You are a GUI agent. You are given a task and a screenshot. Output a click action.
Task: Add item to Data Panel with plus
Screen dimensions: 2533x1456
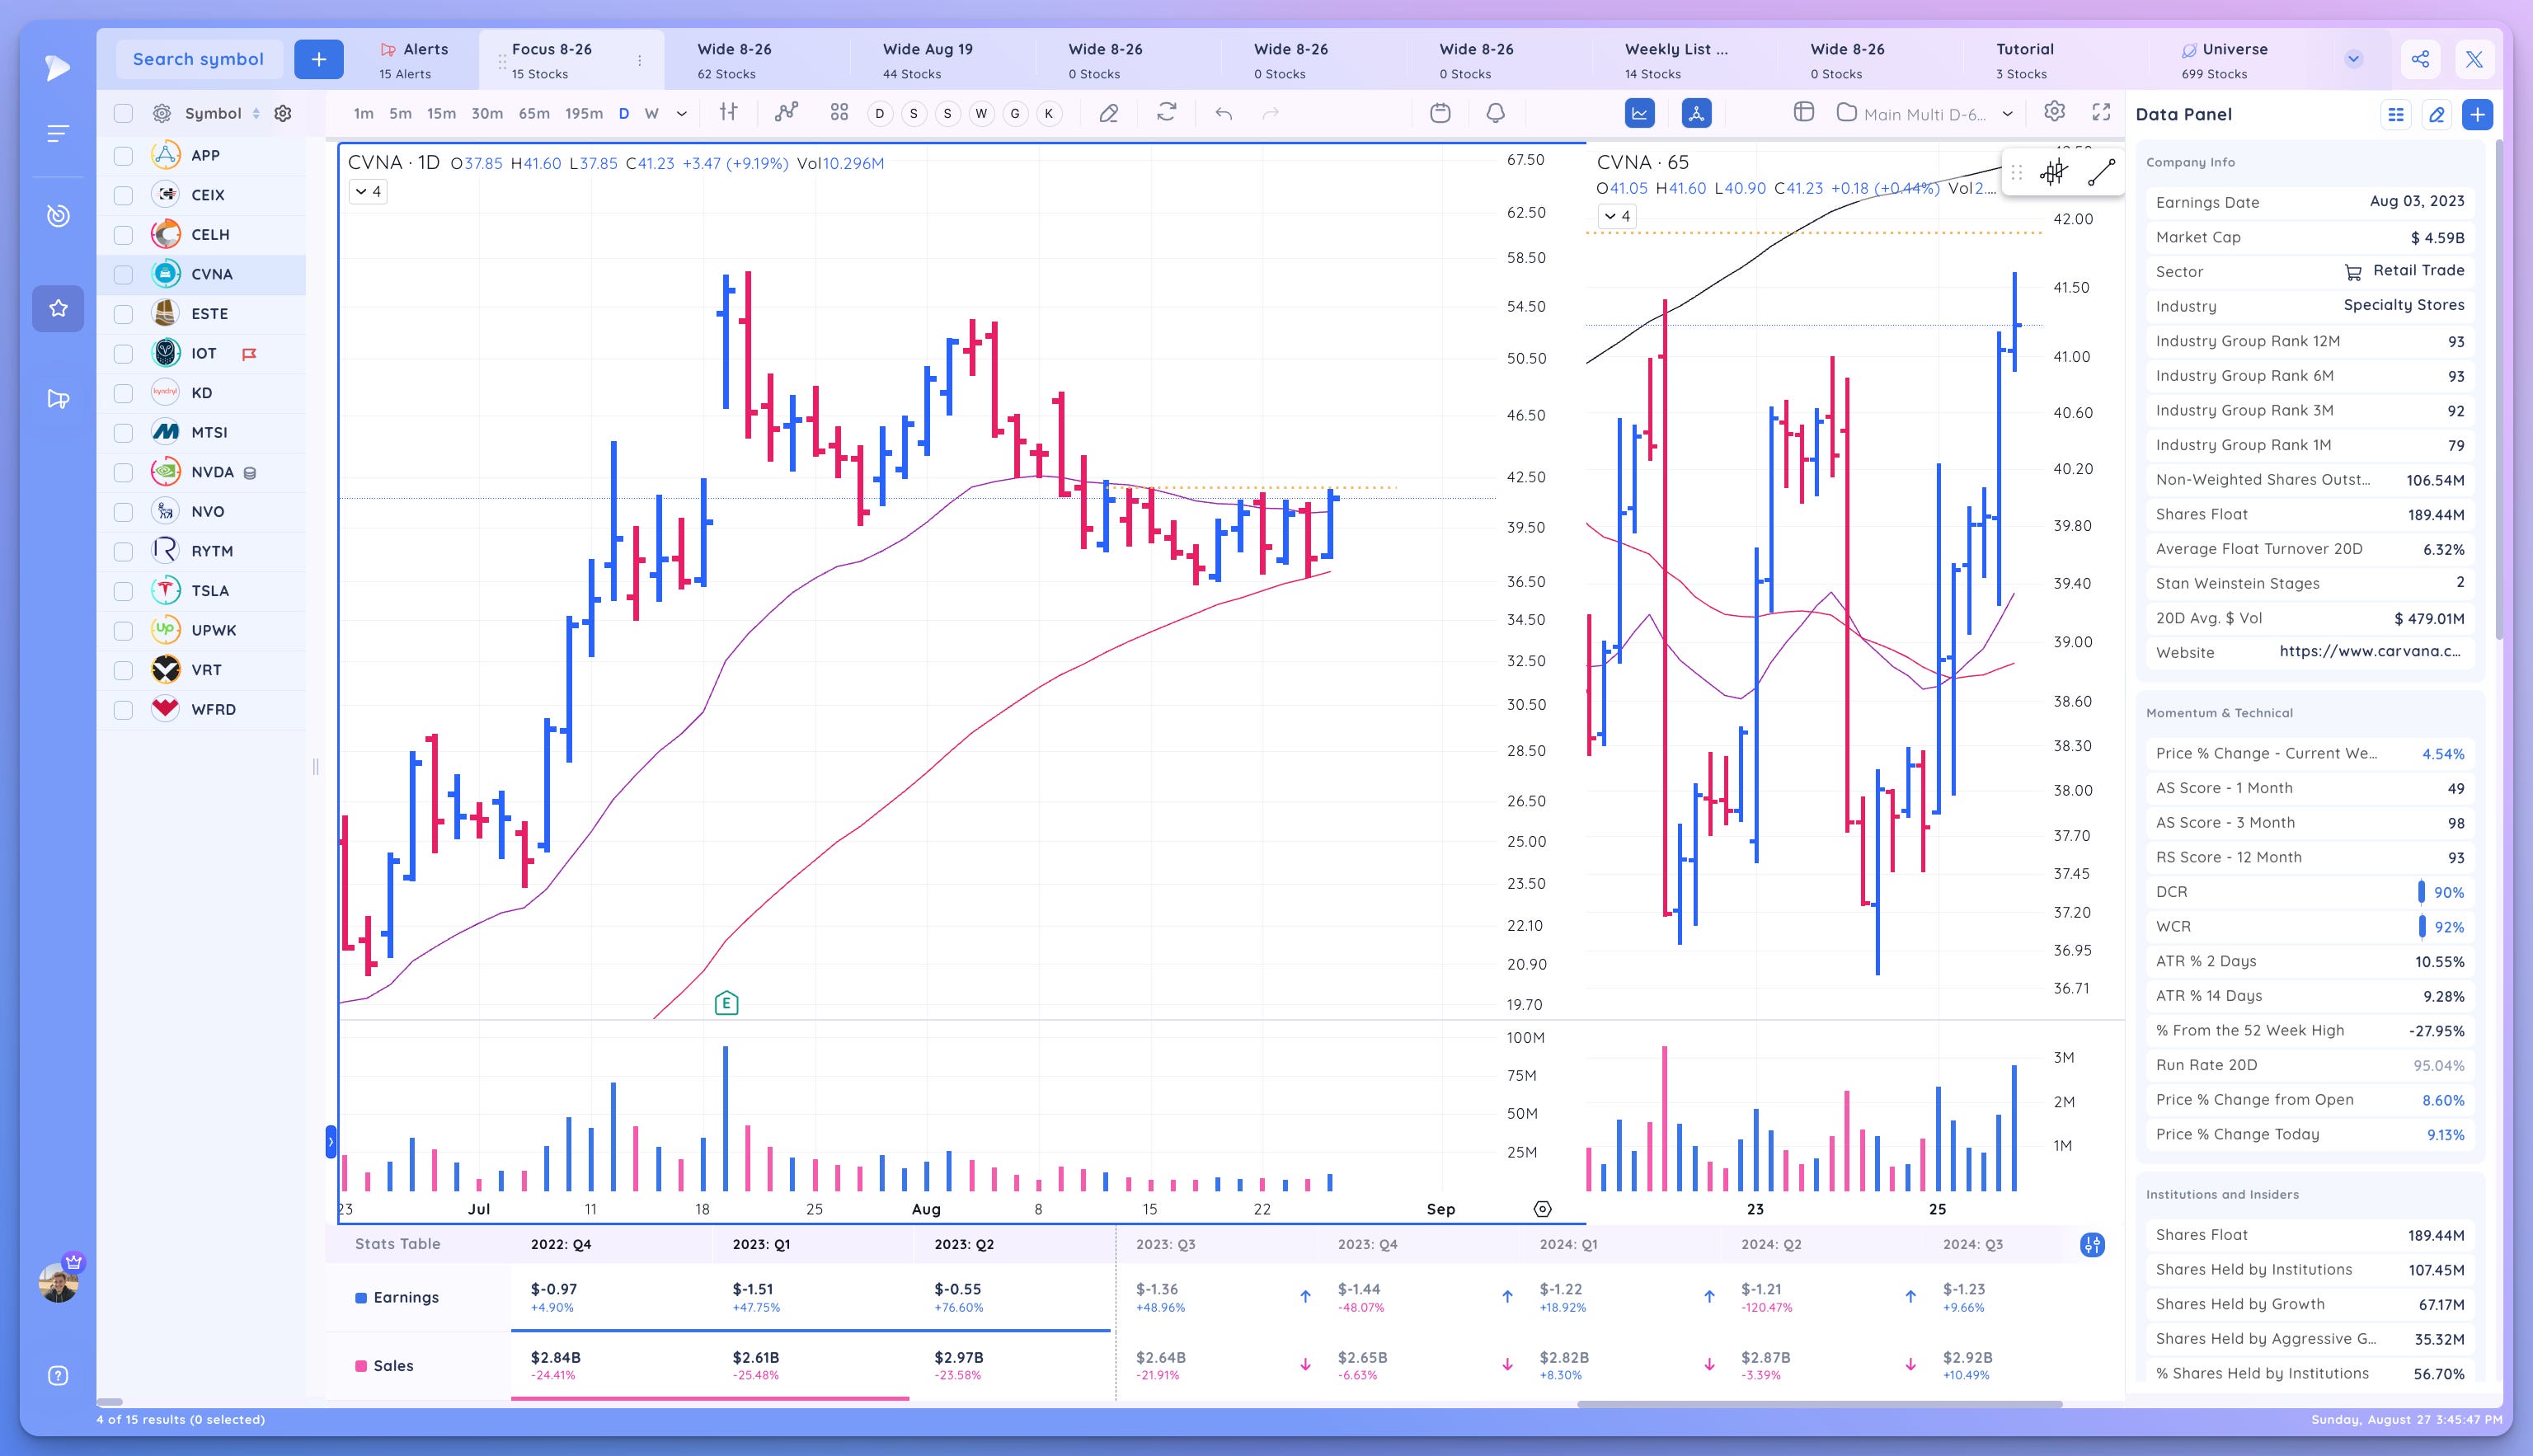pyautogui.click(x=2477, y=114)
